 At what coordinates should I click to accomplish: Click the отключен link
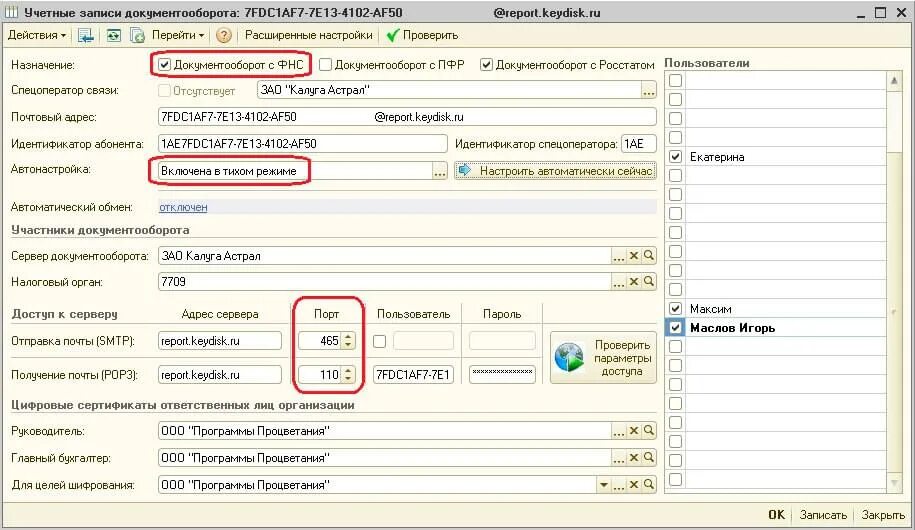183,207
